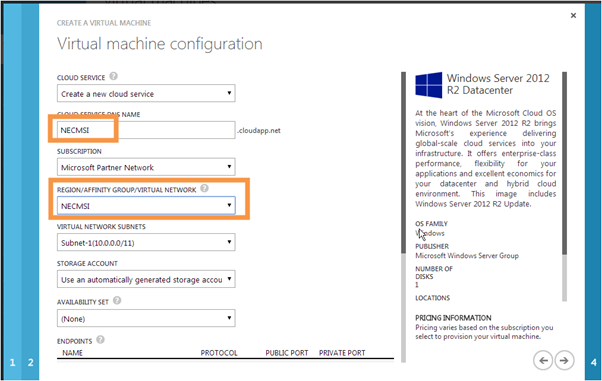Click the NAME endpoints column header
This screenshot has width=602, height=381.
click(x=73, y=353)
